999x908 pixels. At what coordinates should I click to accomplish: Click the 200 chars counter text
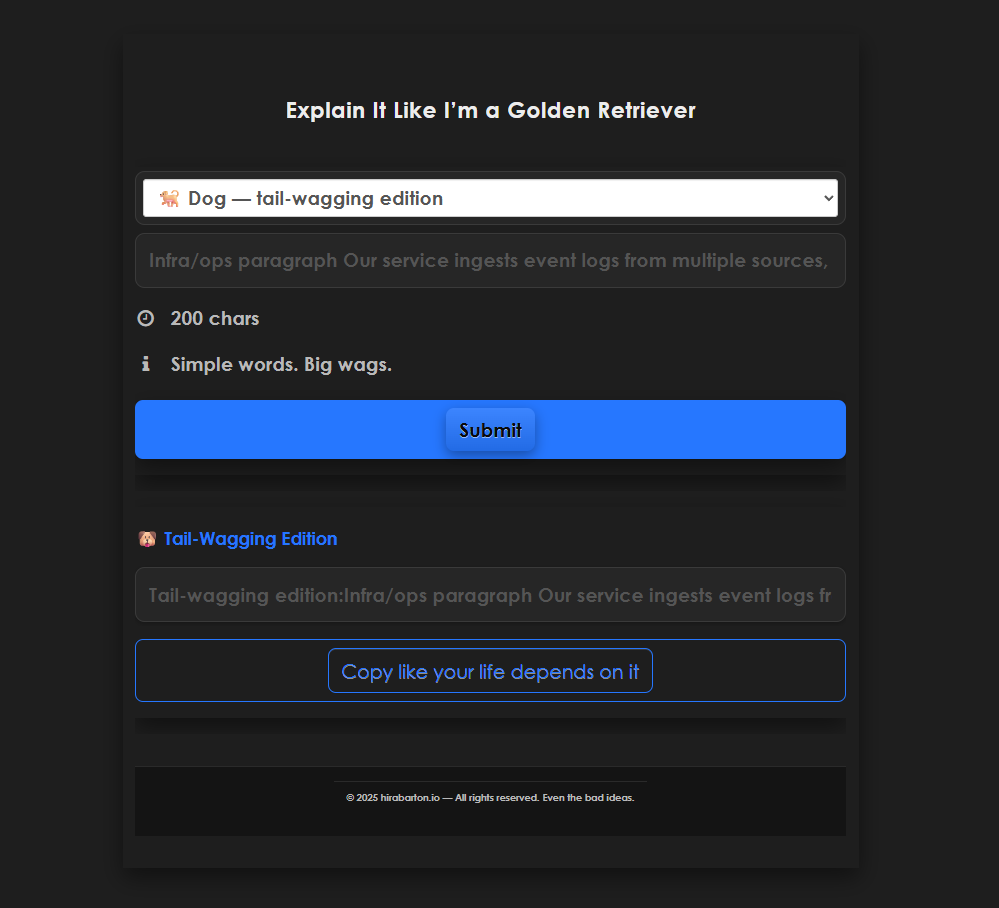pos(215,319)
